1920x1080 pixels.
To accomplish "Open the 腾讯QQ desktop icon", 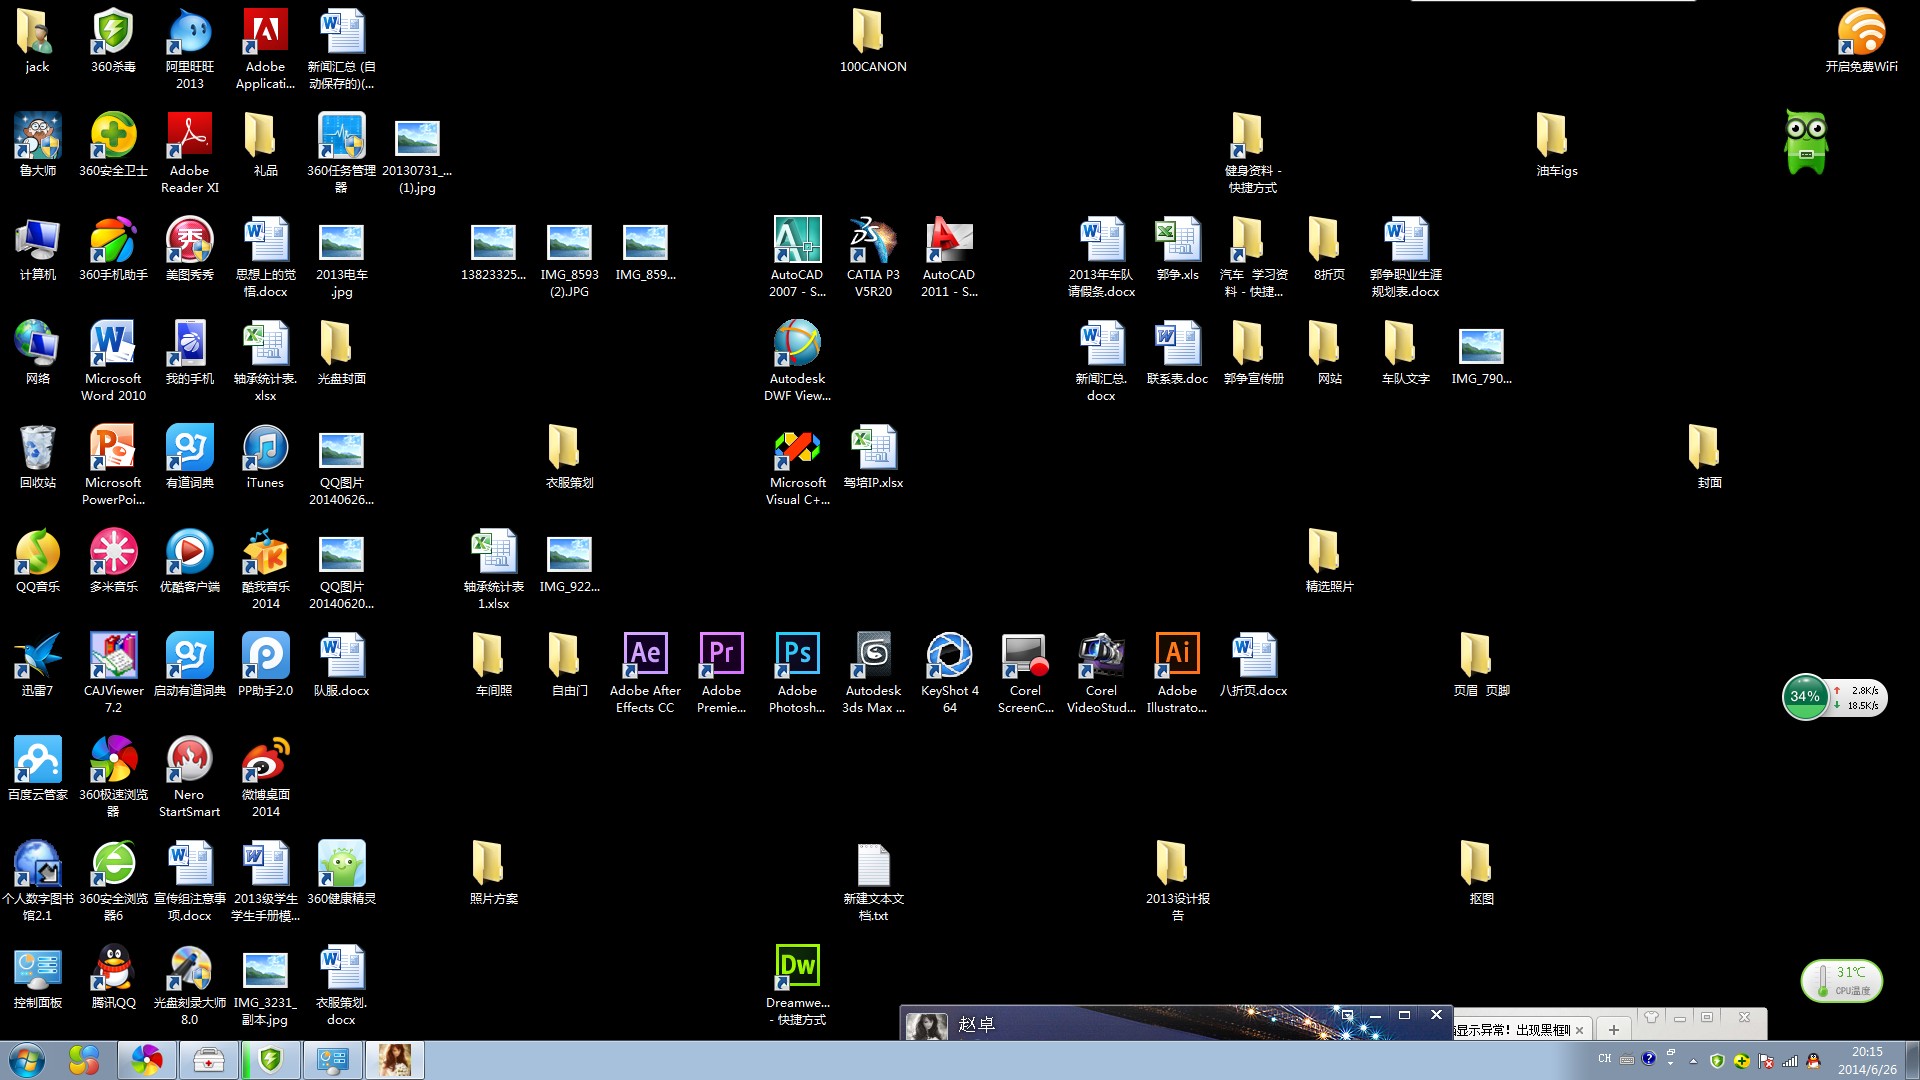I will pyautogui.click(x=113, y=976).
